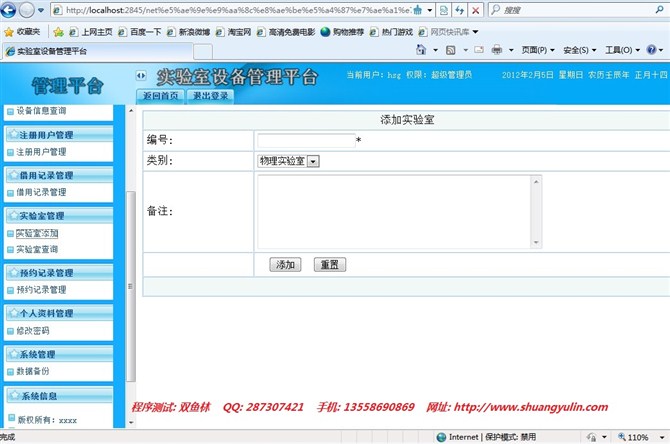This screenshot has height=444, width=670.
Task: Click the read mail envelope icon
Action: pos(479,50)
